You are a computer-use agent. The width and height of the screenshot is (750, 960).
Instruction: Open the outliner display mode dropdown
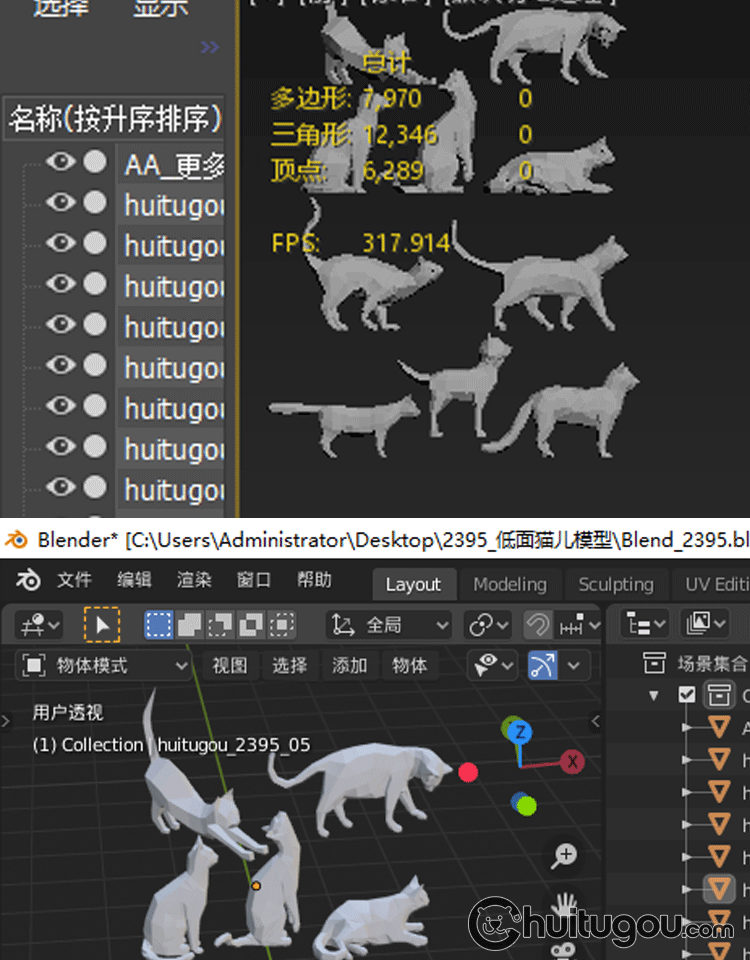pyautogui.click(x=706, y=625)
